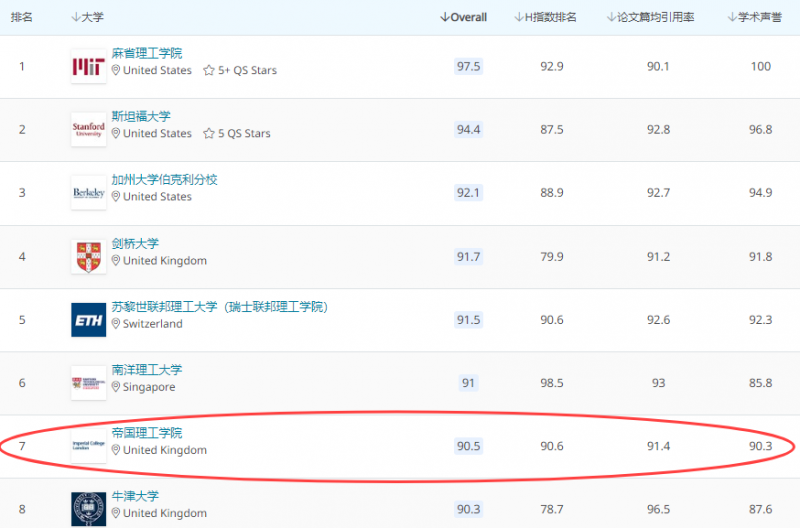Open the 剑桥大学 university link

click(x=135, y=243)
